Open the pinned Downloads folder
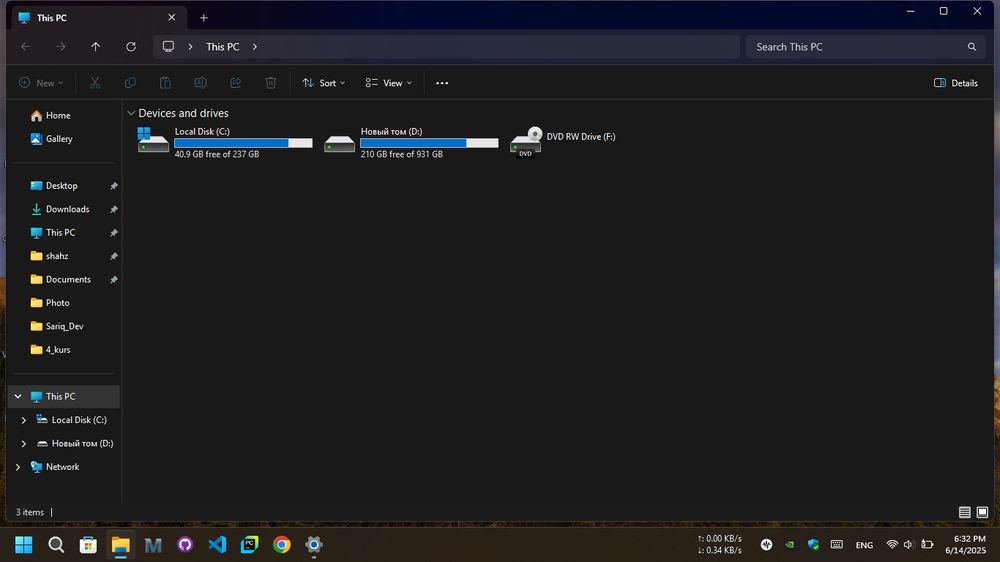 click(60, 209)
